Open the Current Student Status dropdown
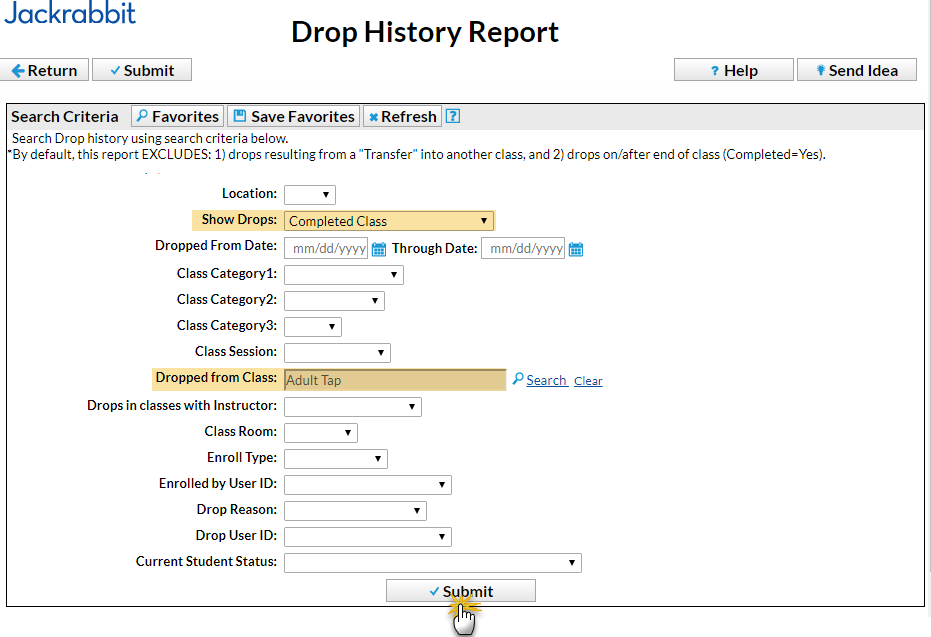Image resolution: width=931 pixels, height=637 pixels. click(433, 563)
